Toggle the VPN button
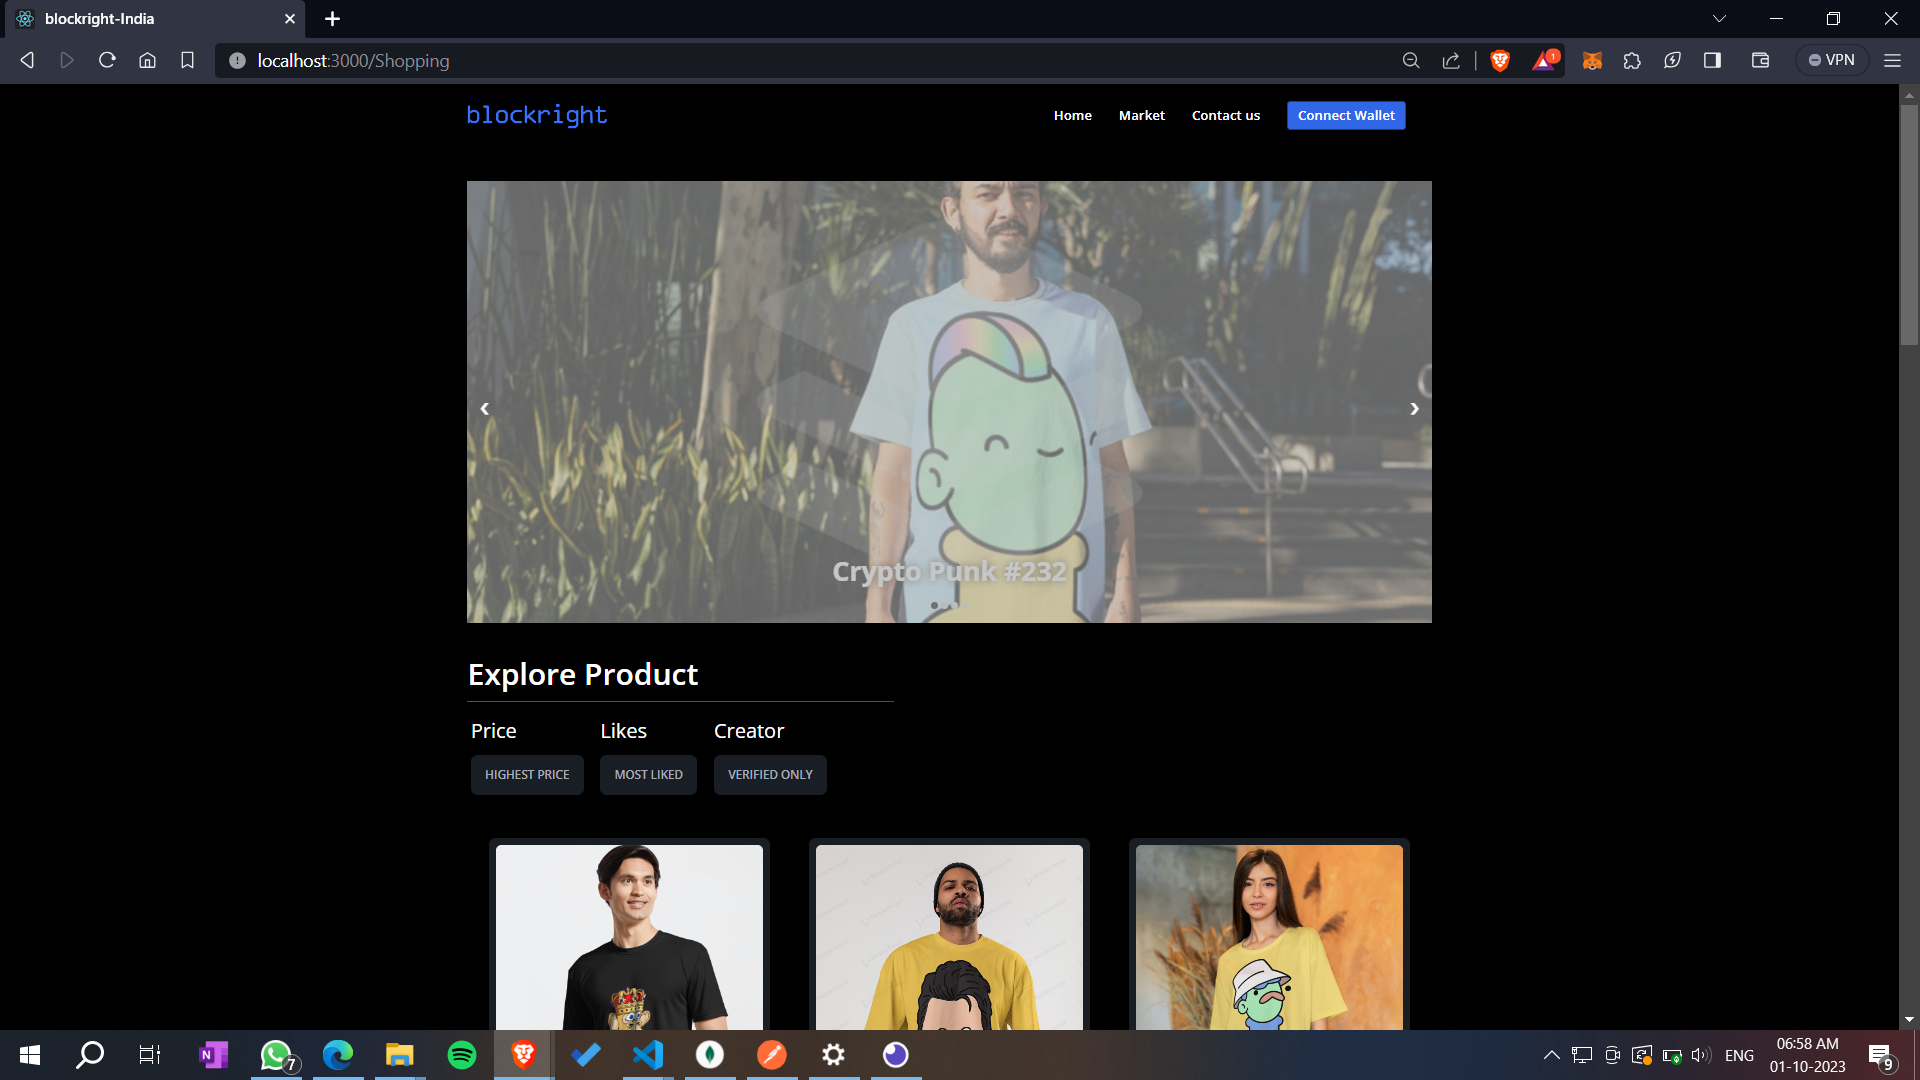This screenshot has width=1920, height=1080. pos(1832,61)
